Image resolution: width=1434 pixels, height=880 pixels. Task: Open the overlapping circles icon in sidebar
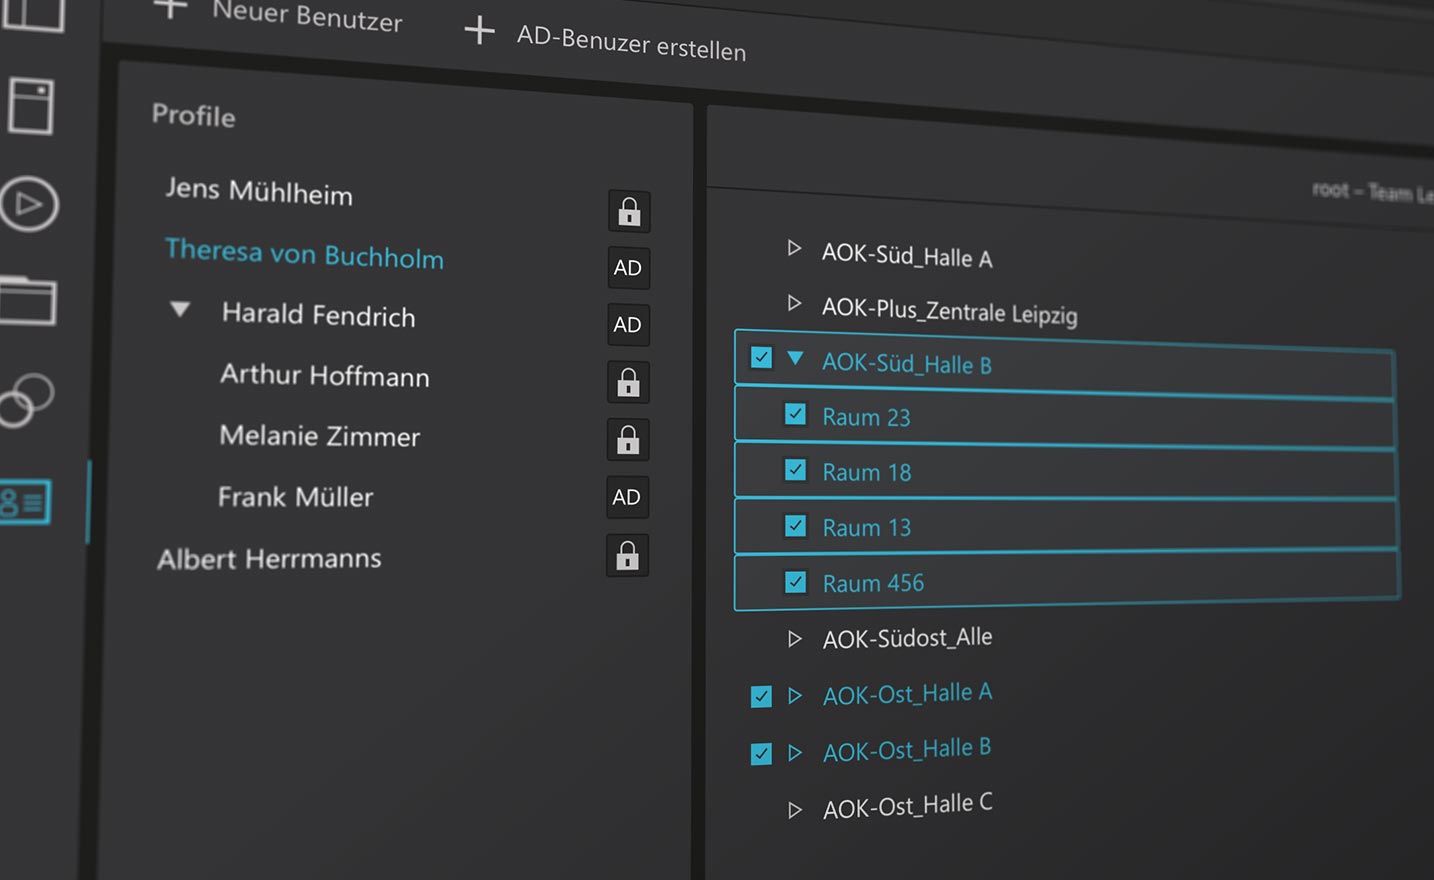click(25, 400)
